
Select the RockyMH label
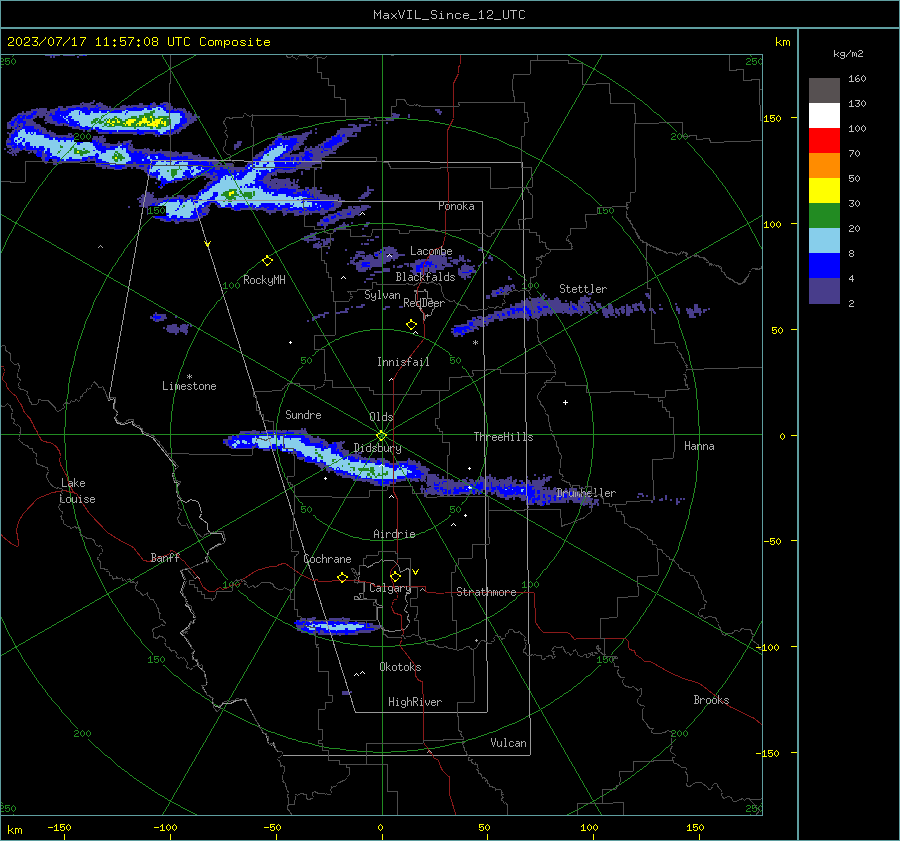[264, 280]
